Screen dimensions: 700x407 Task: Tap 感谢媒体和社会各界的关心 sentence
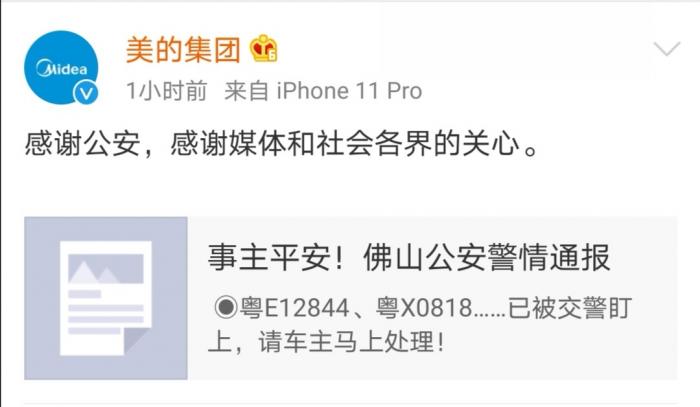346,144
